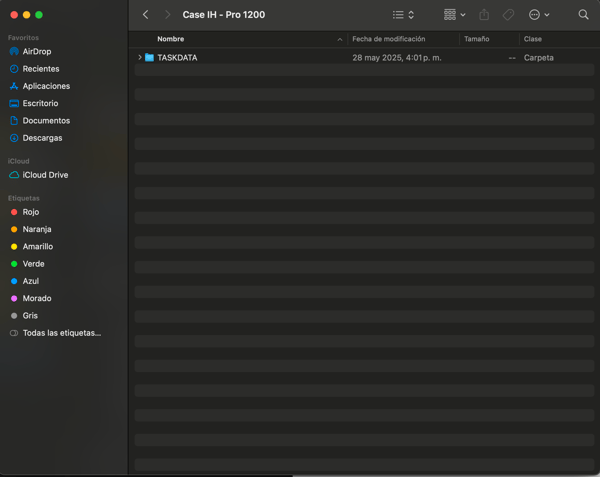Open the list view switcher control
The height and width of the screenshot is (477, 600).
point(403,15)
